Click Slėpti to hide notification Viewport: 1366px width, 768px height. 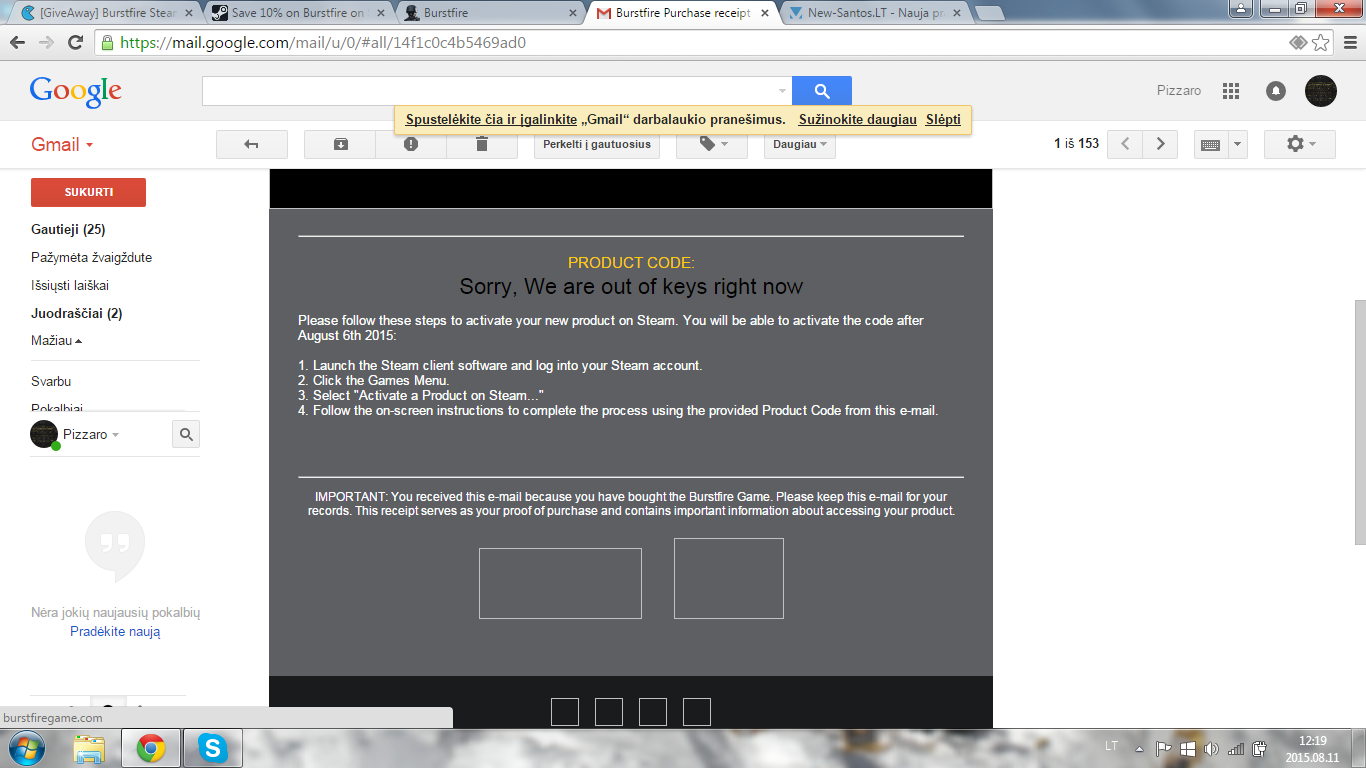tap(943, 119)
